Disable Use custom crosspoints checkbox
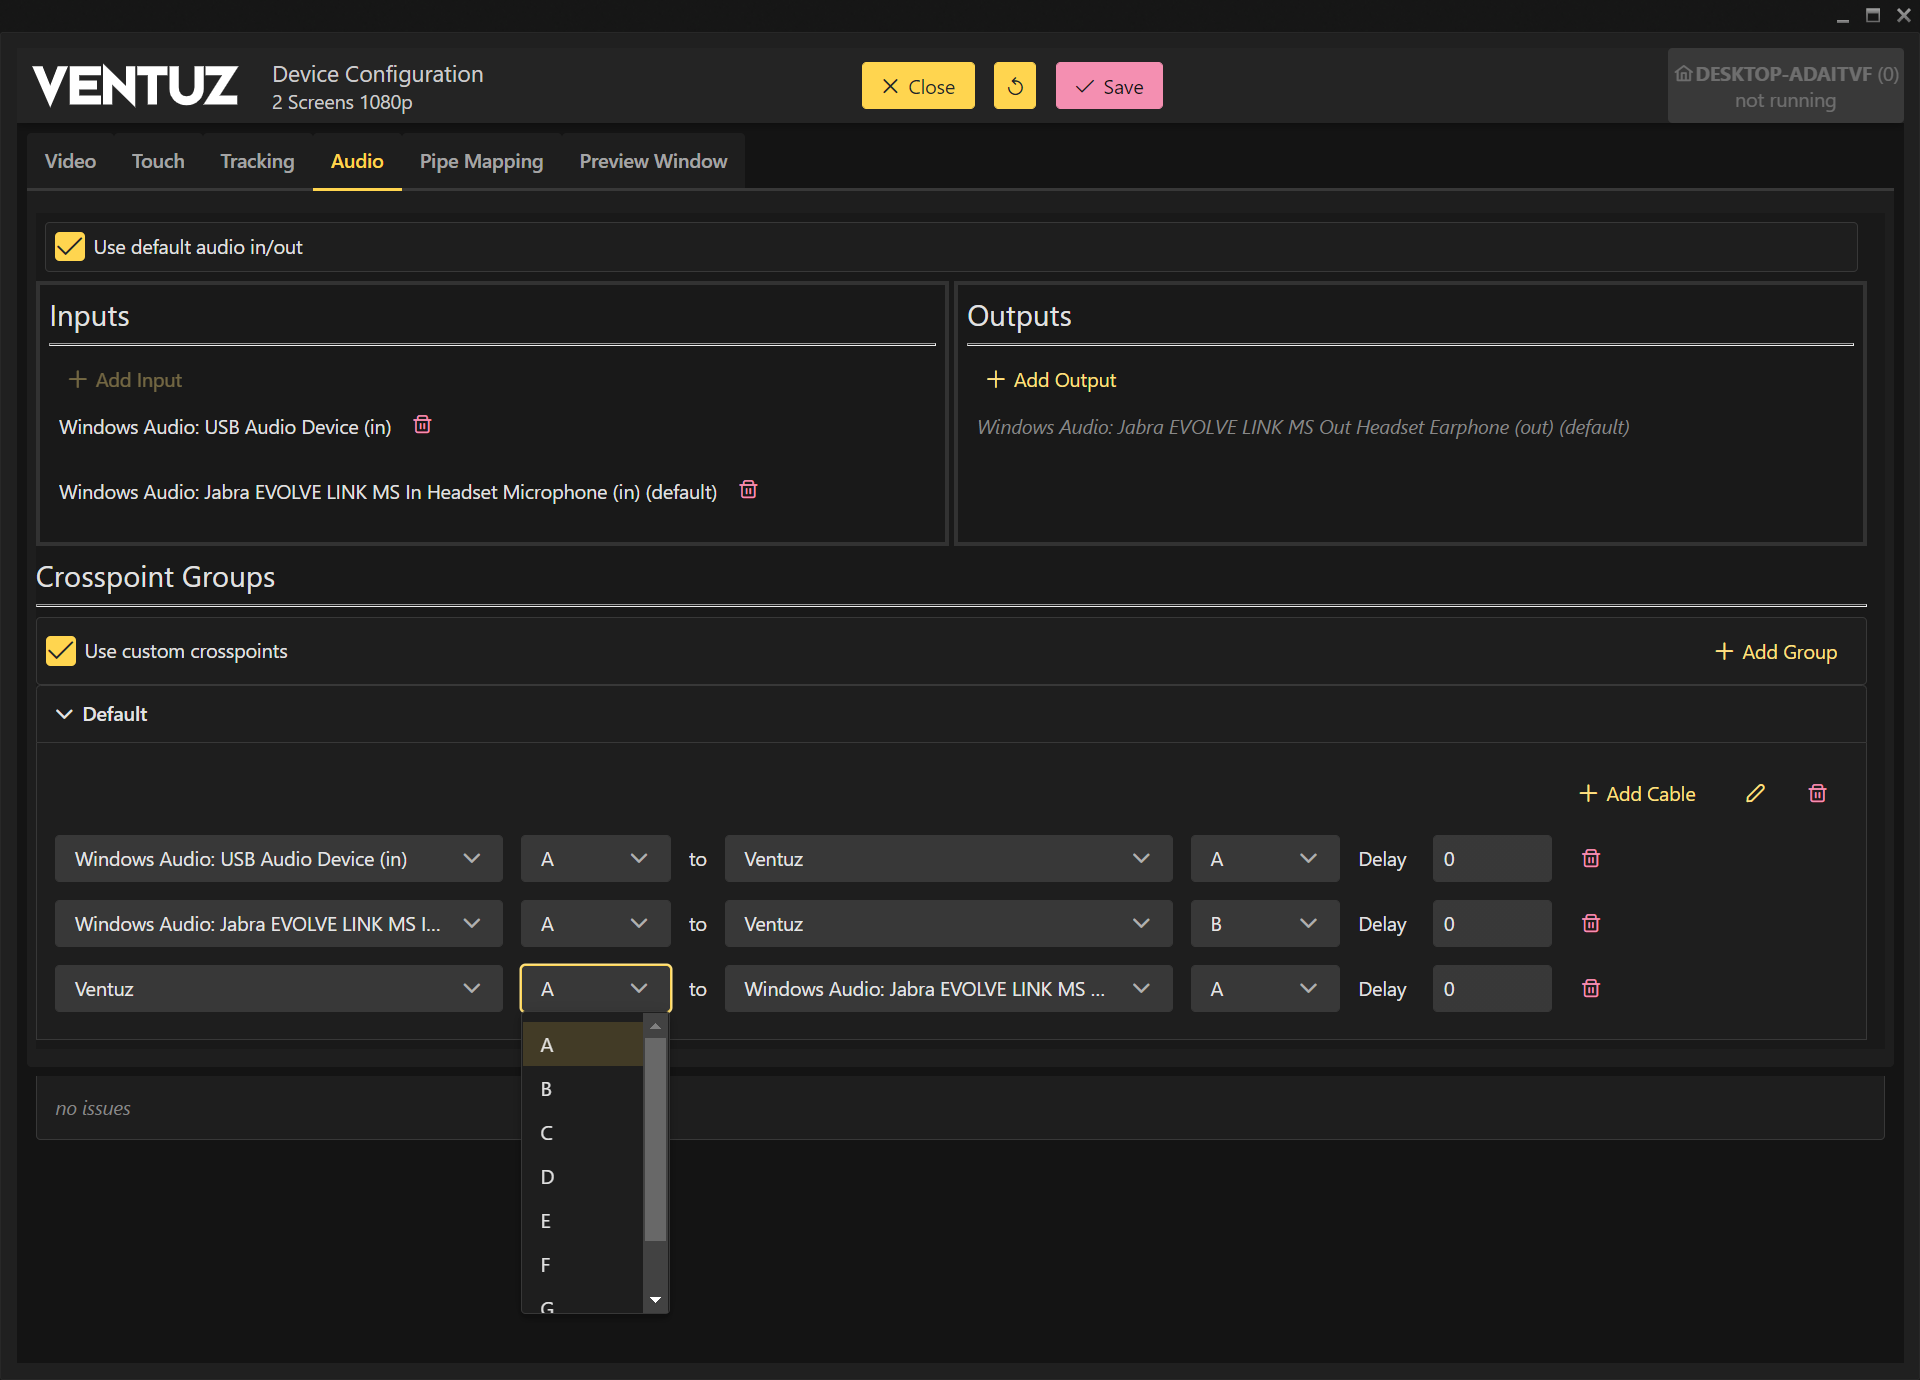Viewport: 1920px width, 1380px height. click(61, 651)
